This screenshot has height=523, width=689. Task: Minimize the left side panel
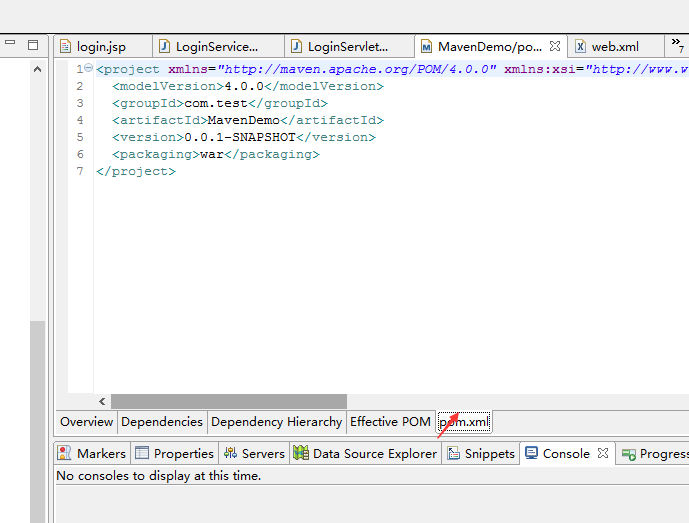point(10,45)
